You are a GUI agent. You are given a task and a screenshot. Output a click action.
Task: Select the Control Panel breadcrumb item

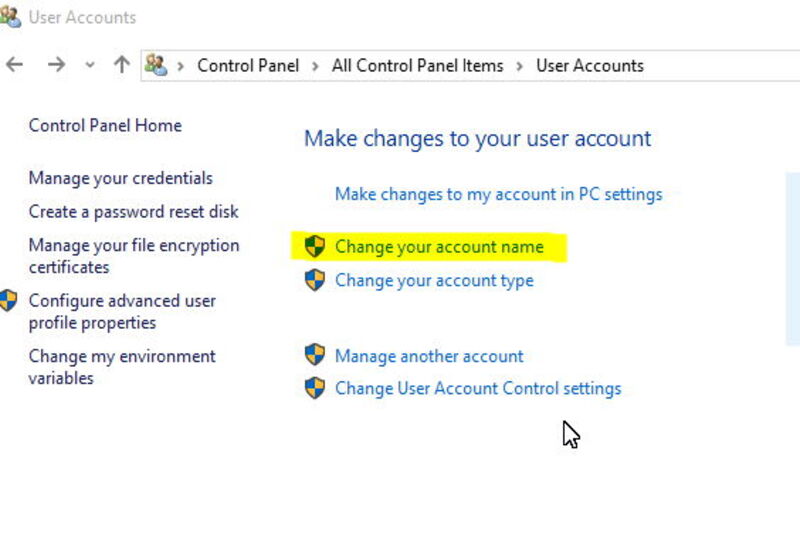coord(248,66)
